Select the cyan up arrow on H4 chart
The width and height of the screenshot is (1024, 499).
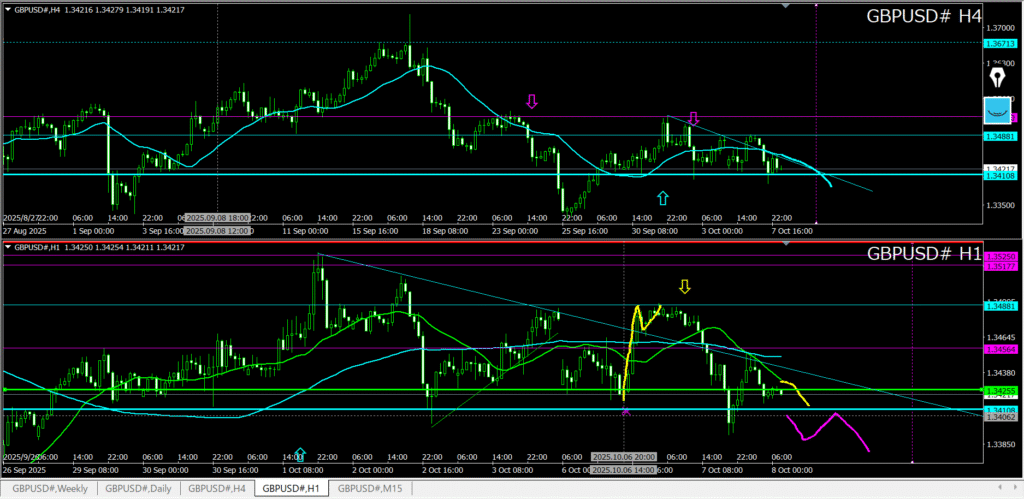662,198
